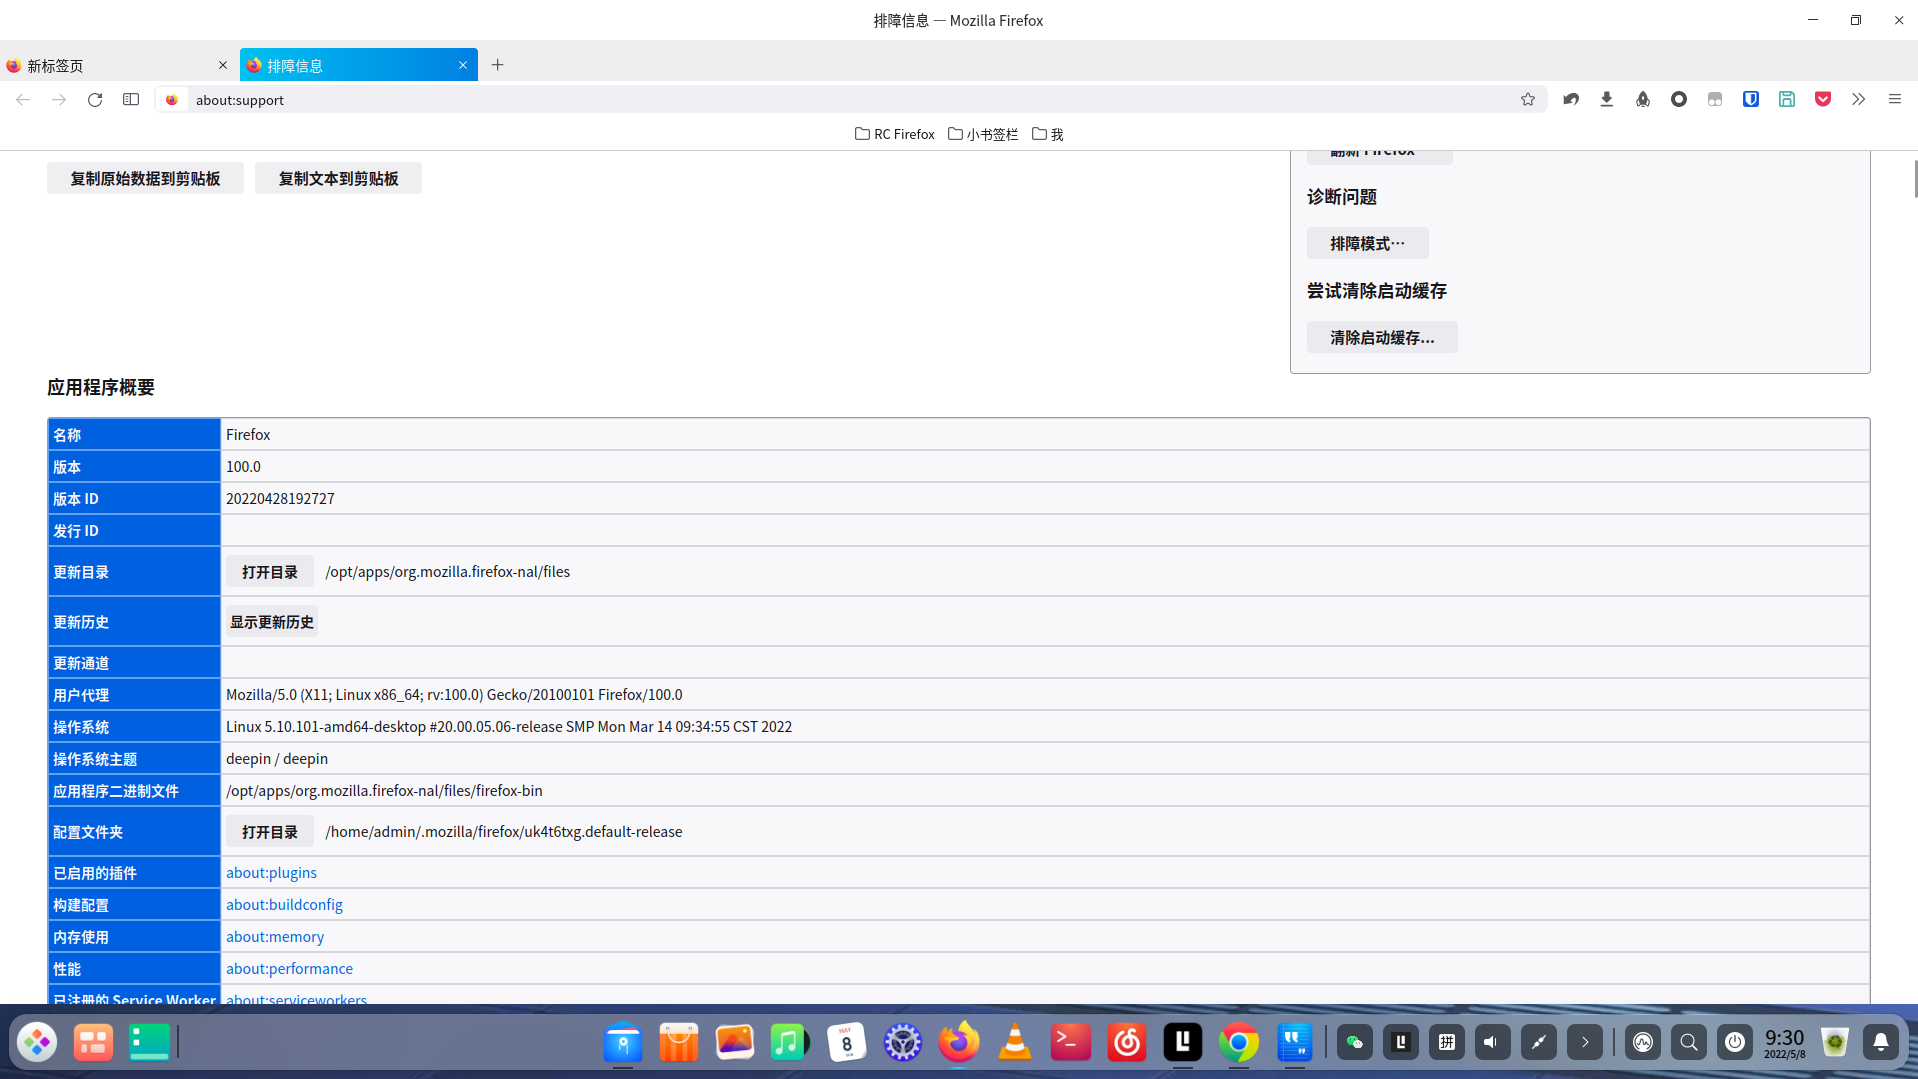The width and height of the screenshot is (1918, 1079).
Task: Click the grey goggles extension icon
Action: (x=1715, y=99)
